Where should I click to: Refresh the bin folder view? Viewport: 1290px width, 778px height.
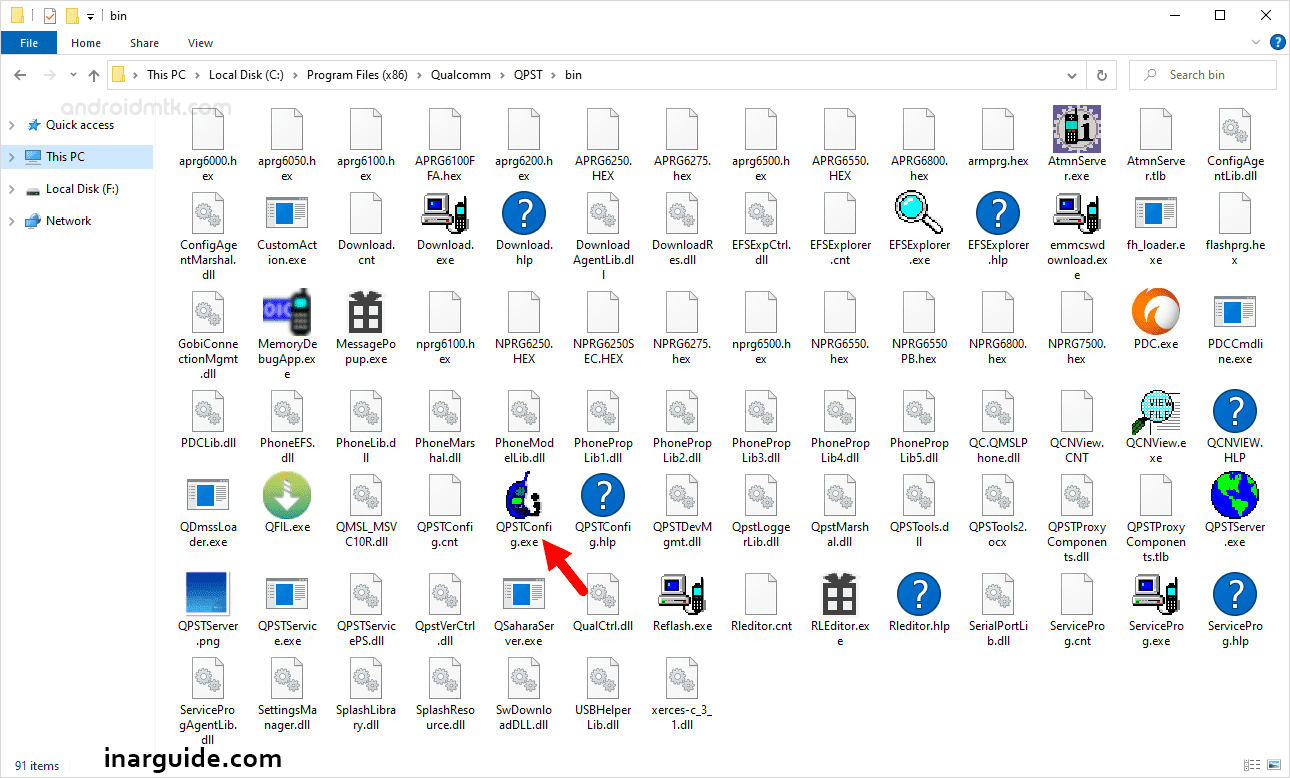pos(1102,75)
